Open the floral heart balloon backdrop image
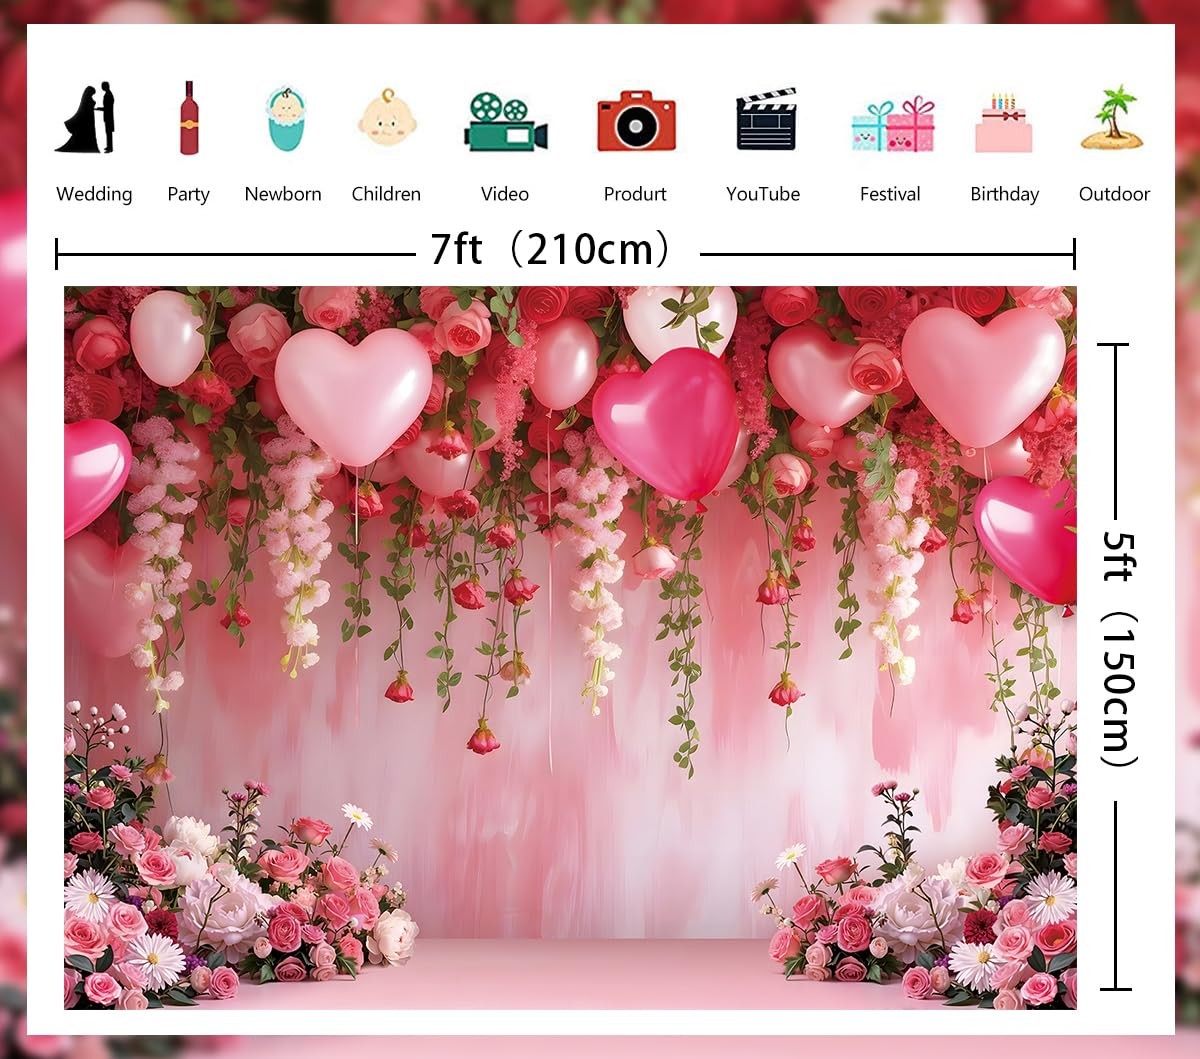This screenshot has width=1200, height=1059. pyautogui.click(x=571, y=648)
